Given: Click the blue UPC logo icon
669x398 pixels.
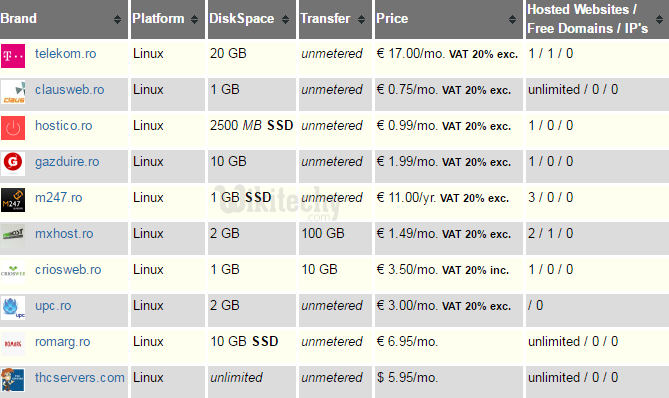Looking at the screenshot, I should (x=13, y=308).
